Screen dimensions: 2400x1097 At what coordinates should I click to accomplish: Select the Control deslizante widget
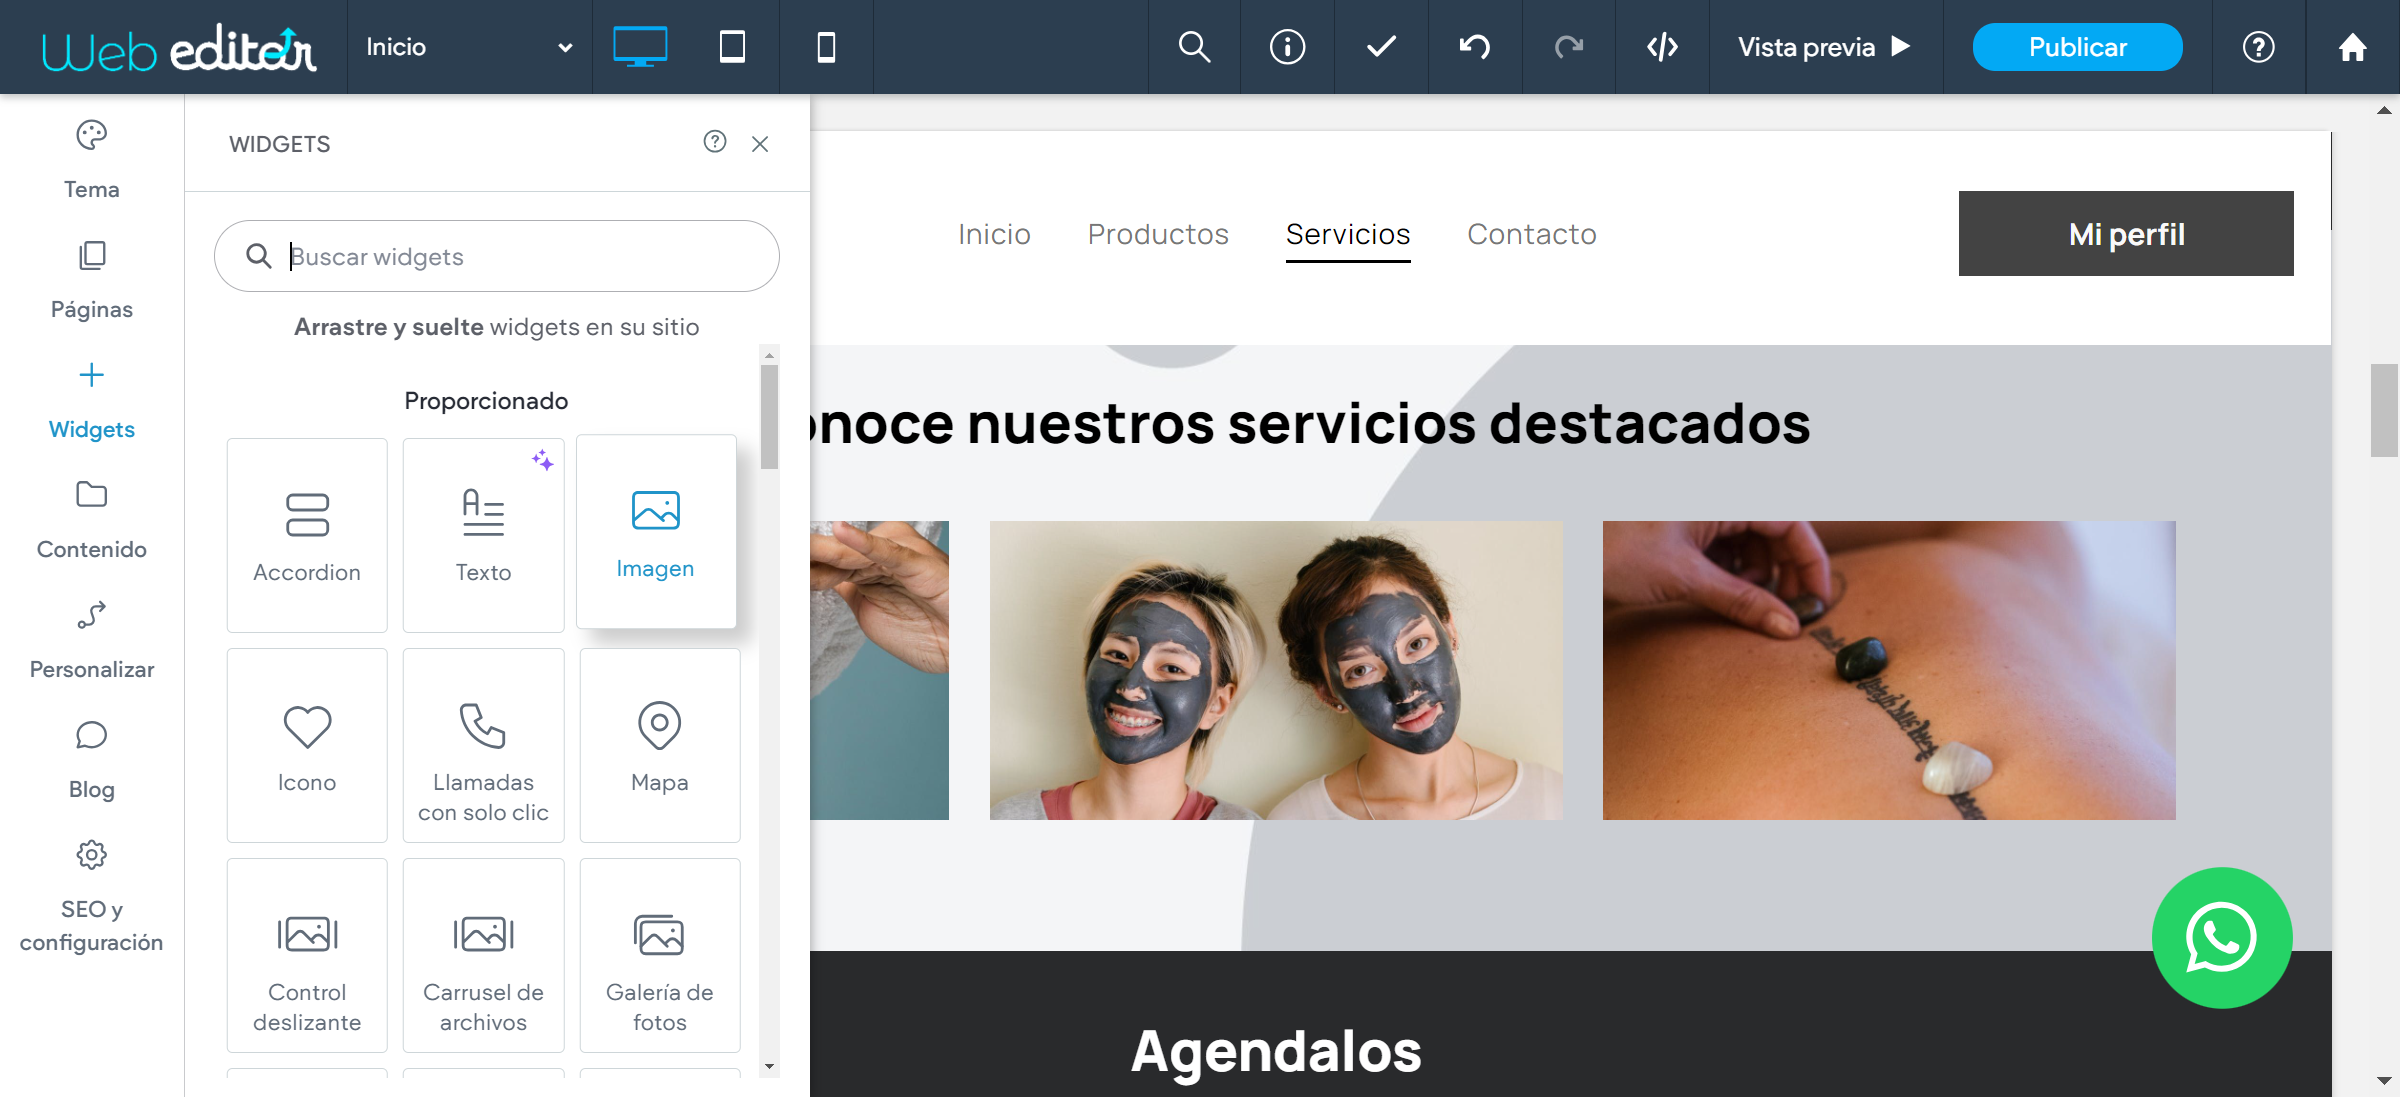(307, 955)
